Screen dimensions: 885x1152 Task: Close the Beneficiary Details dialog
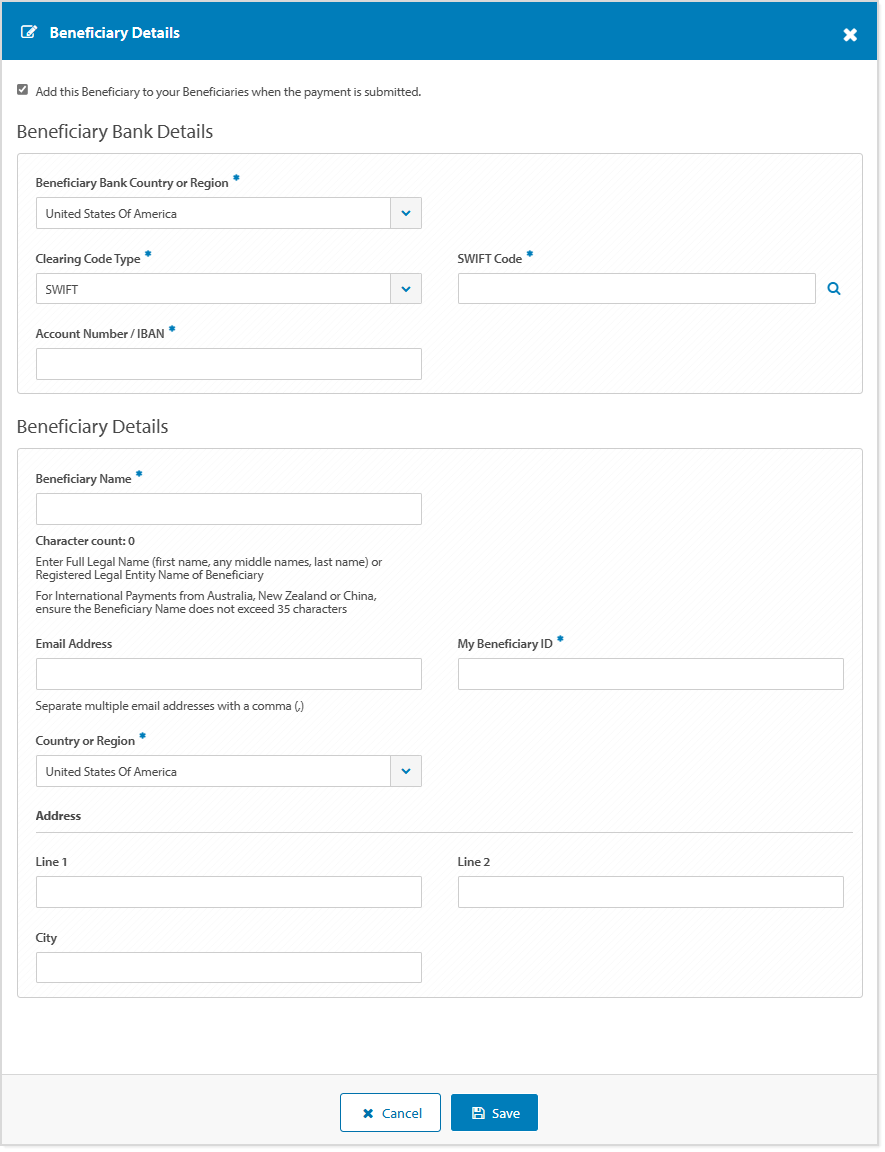coord(850,35)
